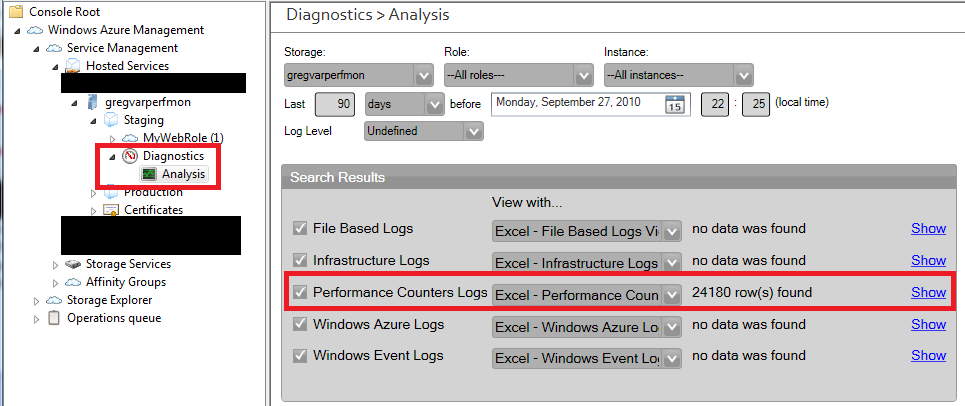This screenshot has width=965, height=406.
Task: Open the Log Level Undefined dropdown
Action: [x=423, y=131]
